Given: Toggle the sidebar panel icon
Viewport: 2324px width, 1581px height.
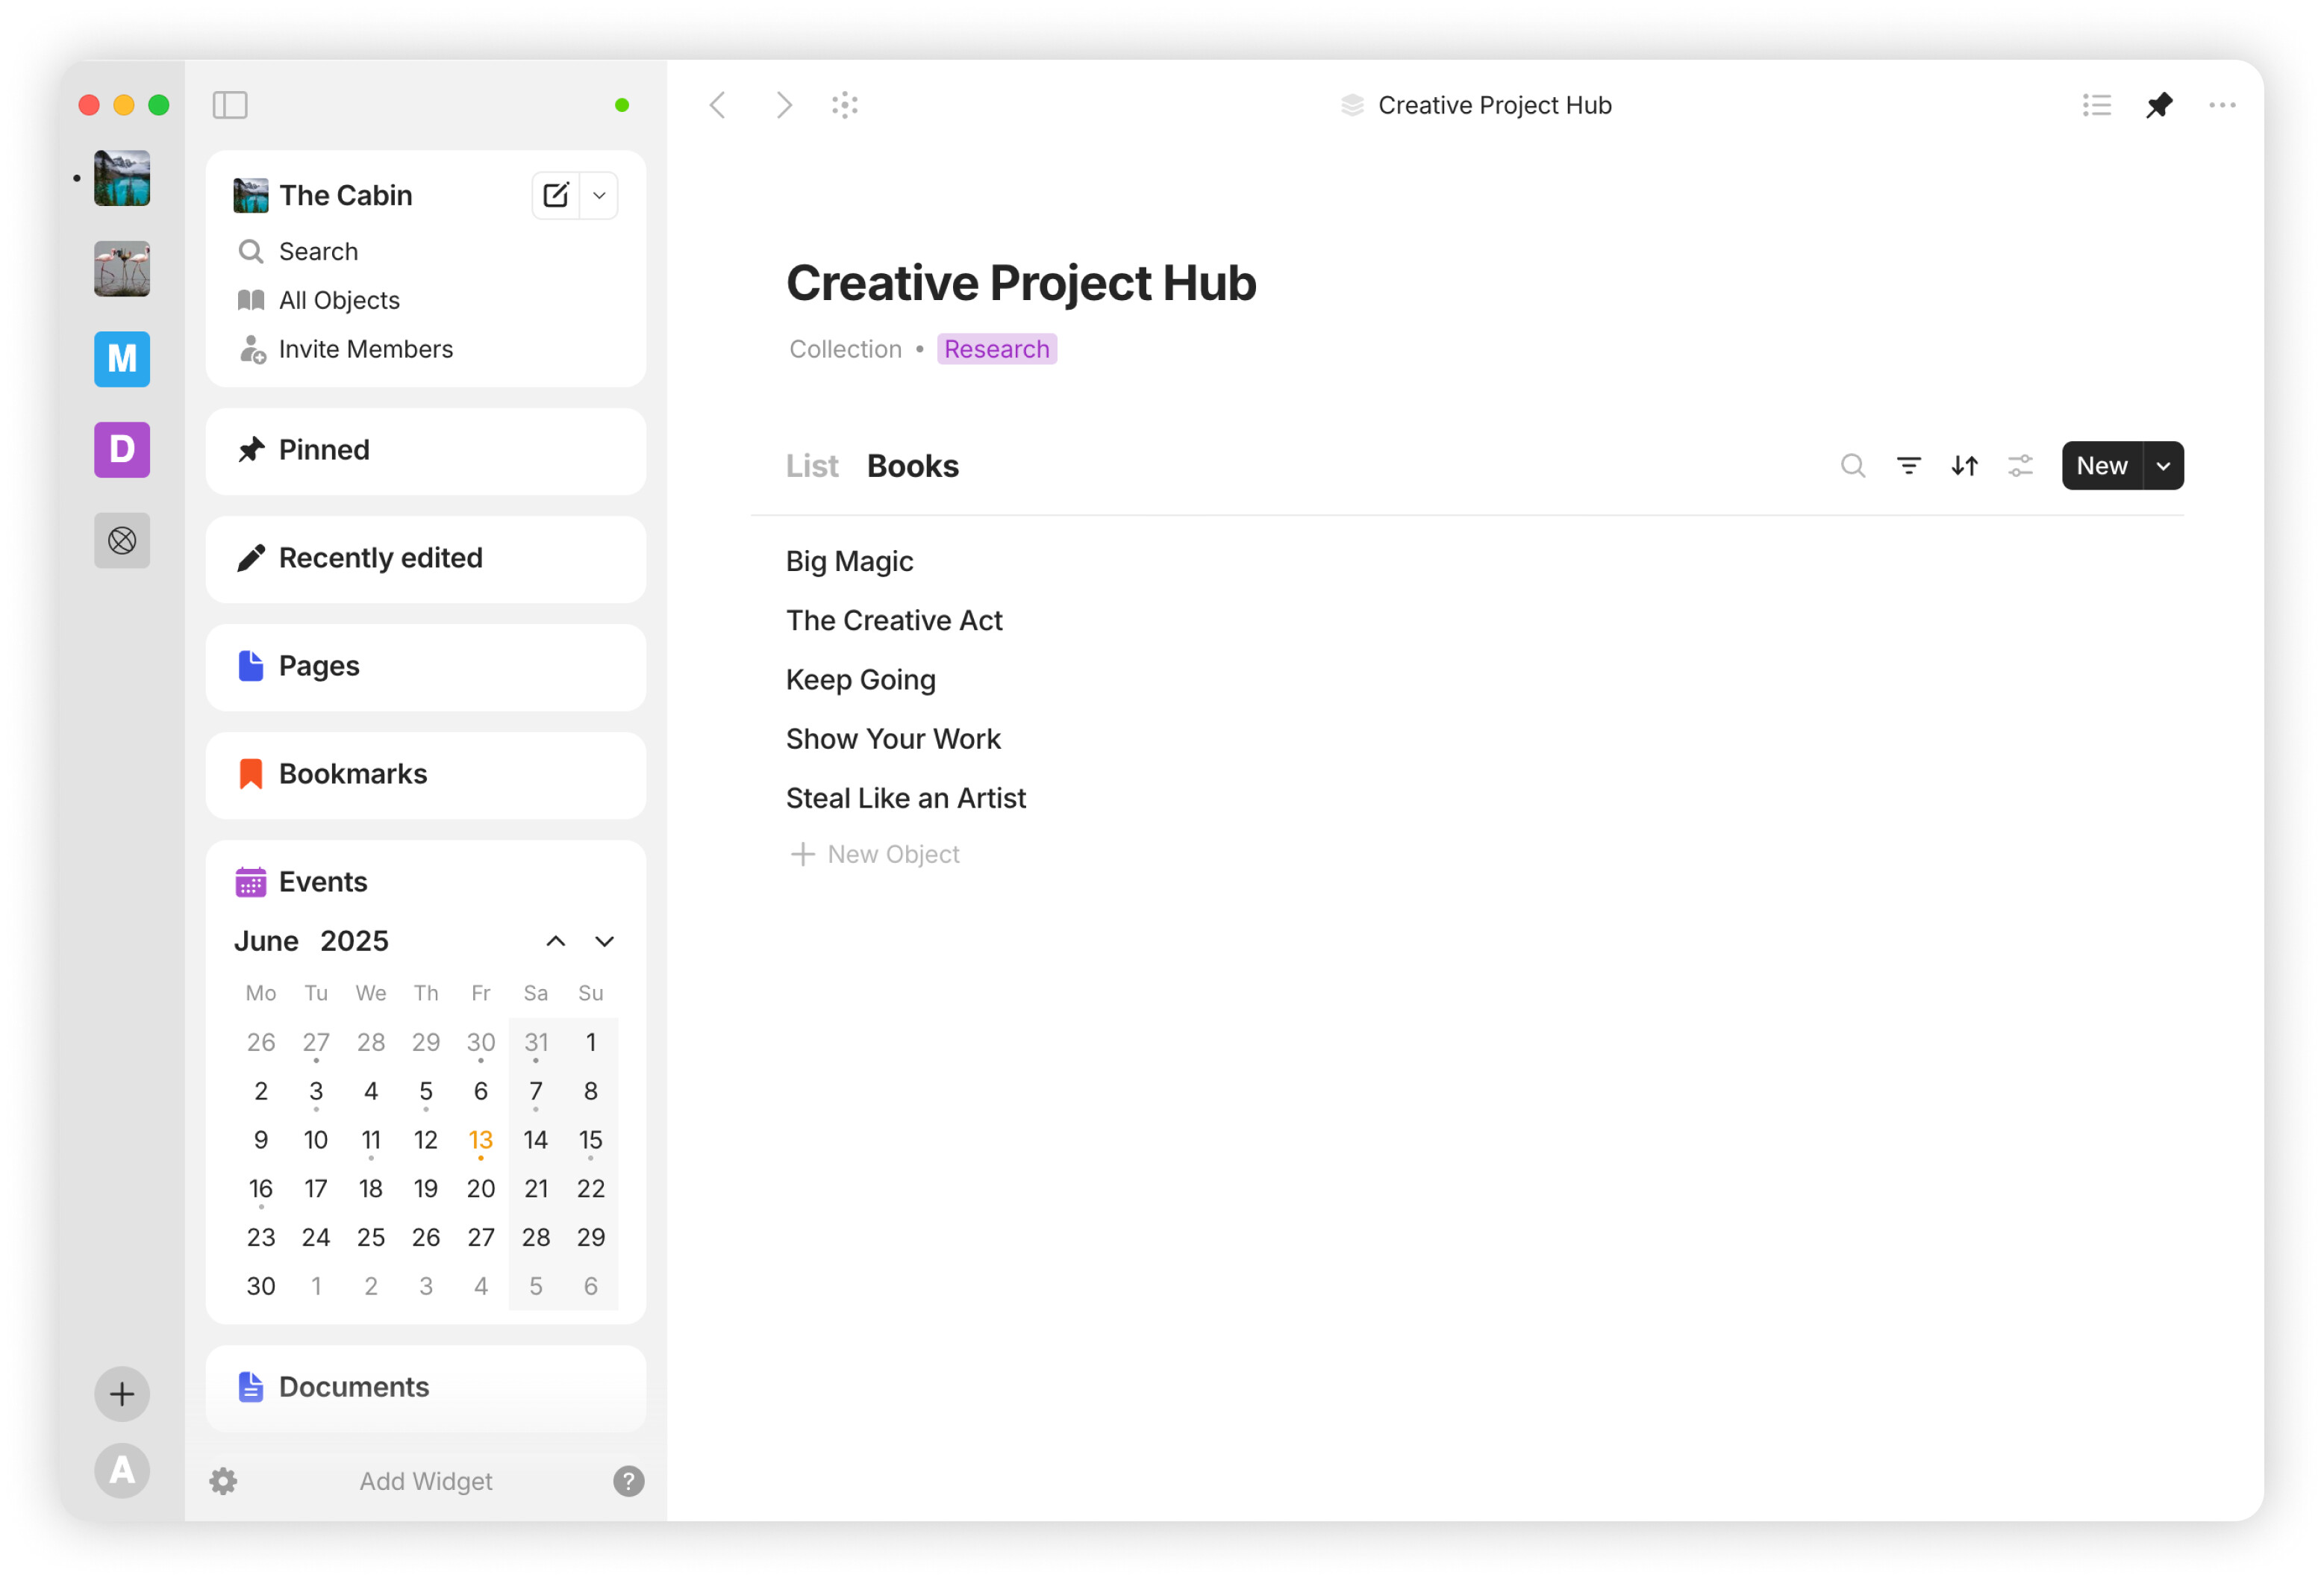Looking at the screenshot, I should coord(230,105).
